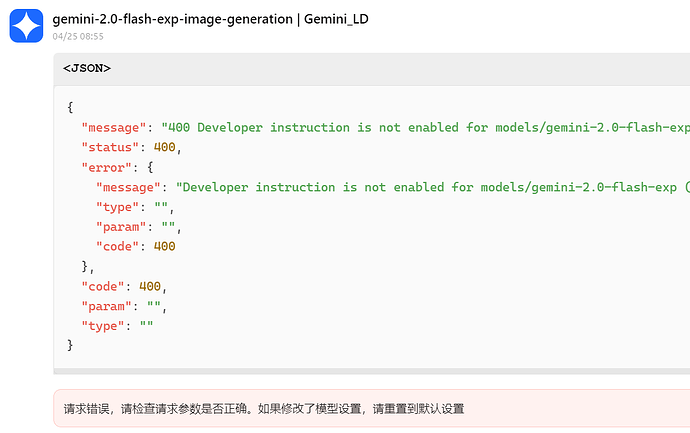The image size is (690, 433).
Task: Click the top-level "type": "" last line
Action: 117,326
